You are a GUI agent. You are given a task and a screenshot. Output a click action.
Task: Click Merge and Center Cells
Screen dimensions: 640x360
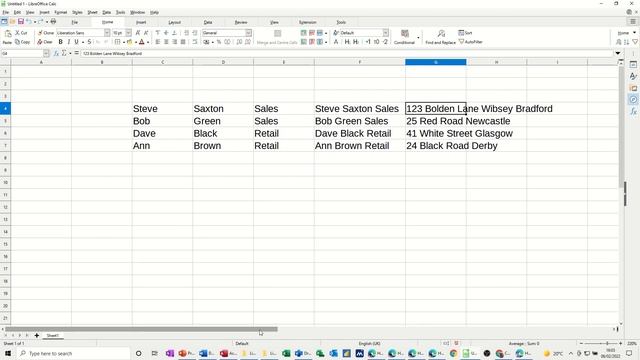[x=277, y=38]
